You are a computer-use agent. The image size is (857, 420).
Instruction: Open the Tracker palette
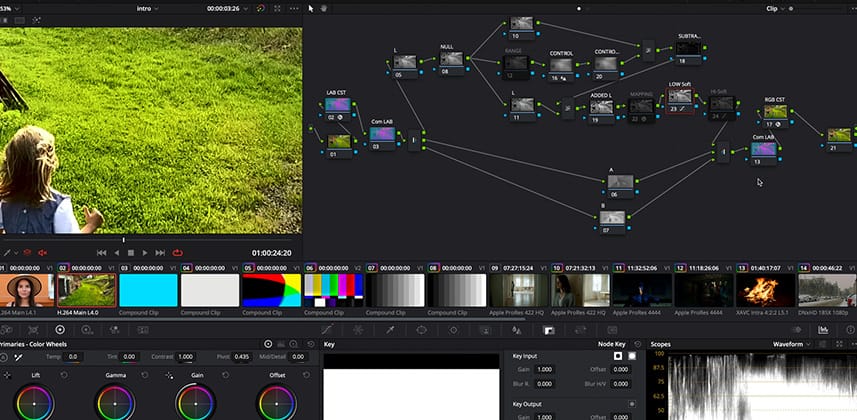(x=453, y=330)
